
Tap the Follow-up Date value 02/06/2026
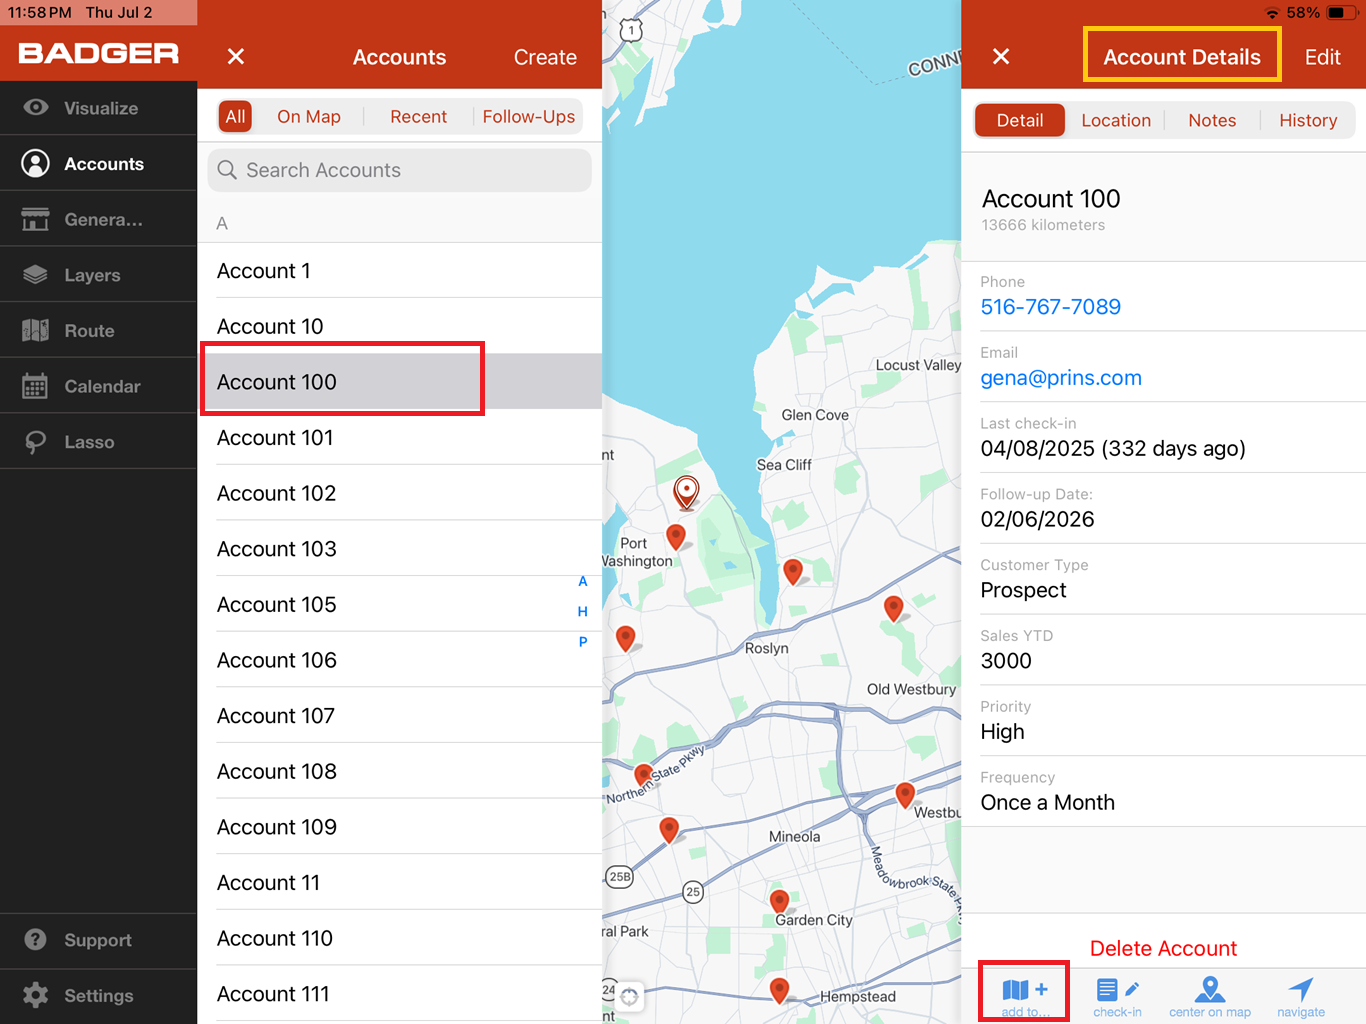[1037, 519]
